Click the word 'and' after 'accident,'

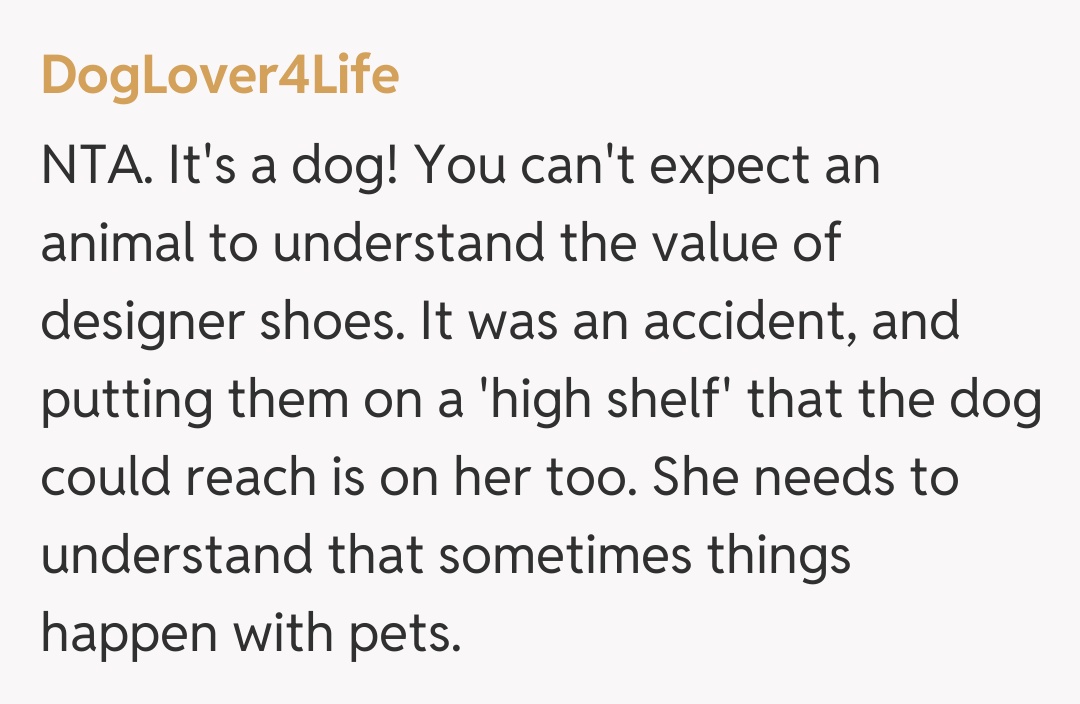914,322
